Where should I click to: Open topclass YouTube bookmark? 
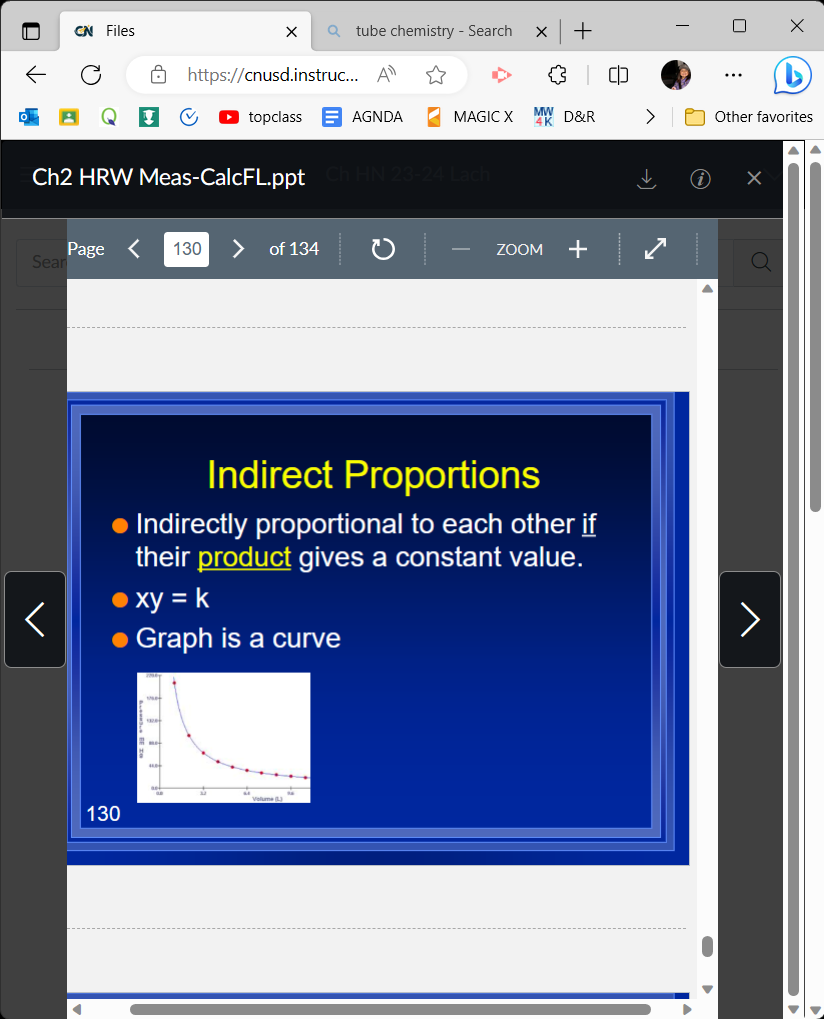point(261,117)
